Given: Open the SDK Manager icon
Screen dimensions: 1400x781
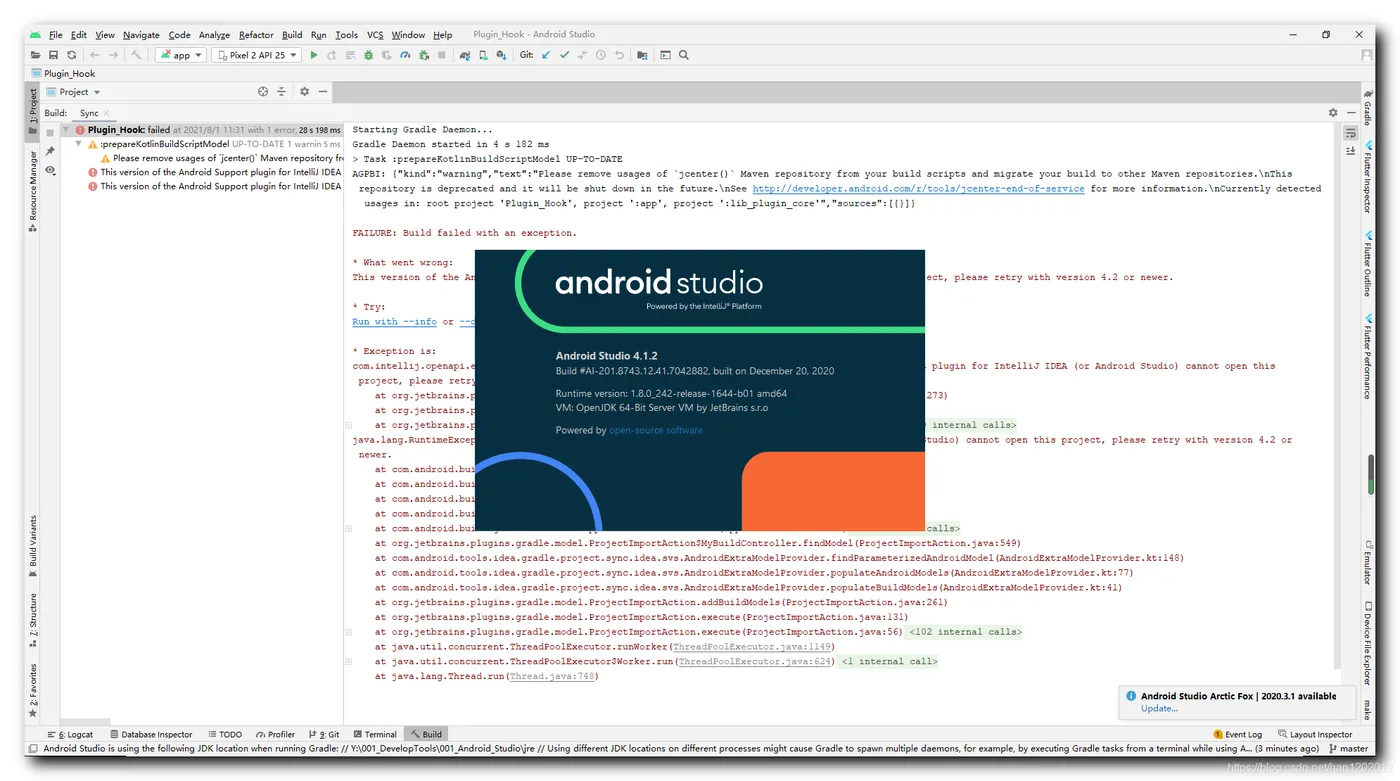Looking at the screenshot, I should pos(501,55).
